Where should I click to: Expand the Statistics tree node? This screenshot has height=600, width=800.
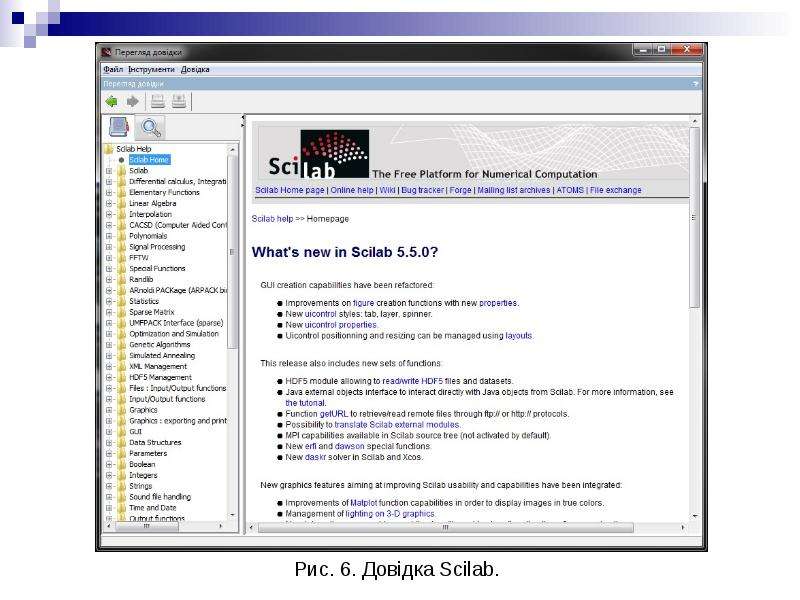[109, 302]
